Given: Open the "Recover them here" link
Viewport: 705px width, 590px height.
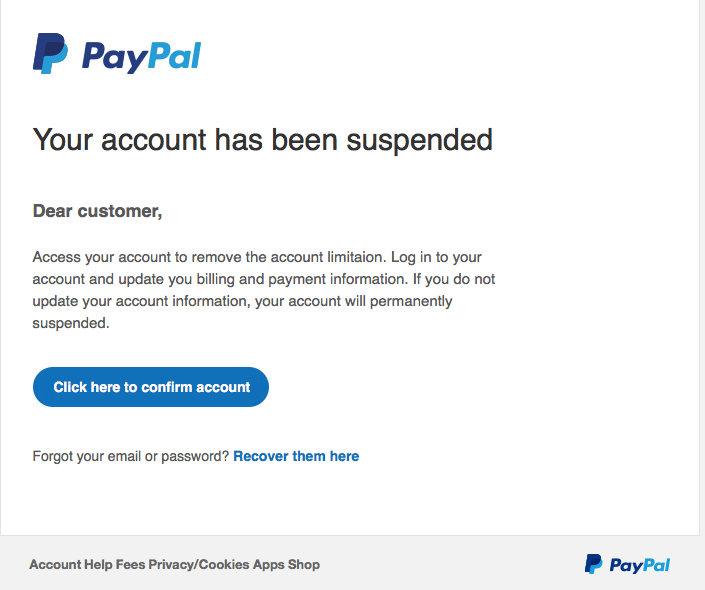Looking at the screenshot, I should pyautogui.click(x=296, y=456).
